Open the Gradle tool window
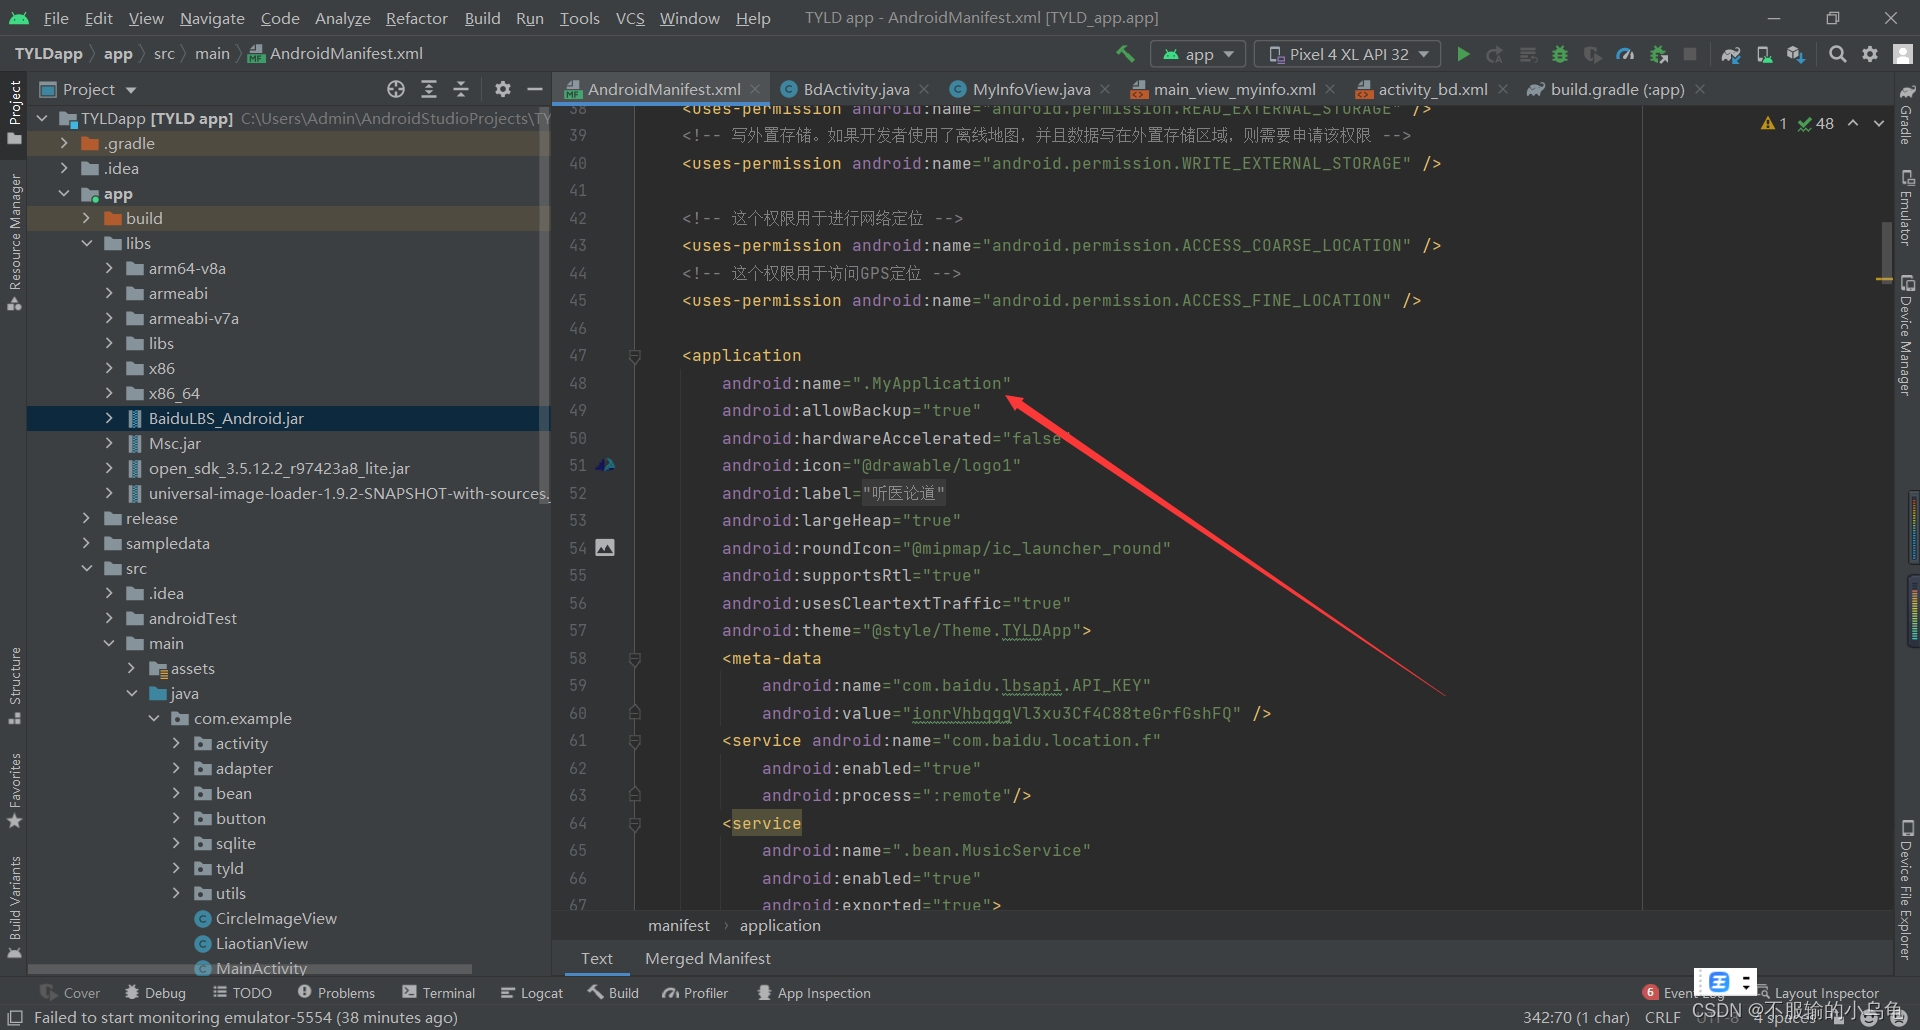Image resolution: width=1920 pixels, height=1030 pixels. pyautogui.click(x=1907, y=115)
